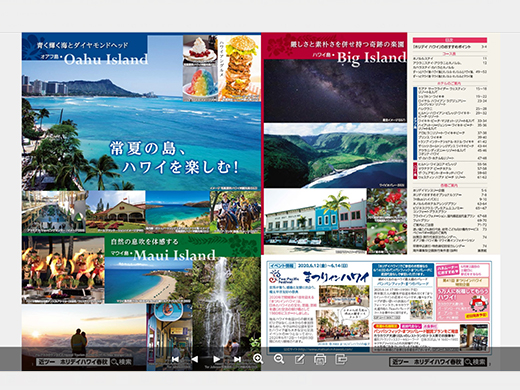520x390 pixels.
Task: Click the Milky Way night sky photo
Action: click(x=335, y=90)
